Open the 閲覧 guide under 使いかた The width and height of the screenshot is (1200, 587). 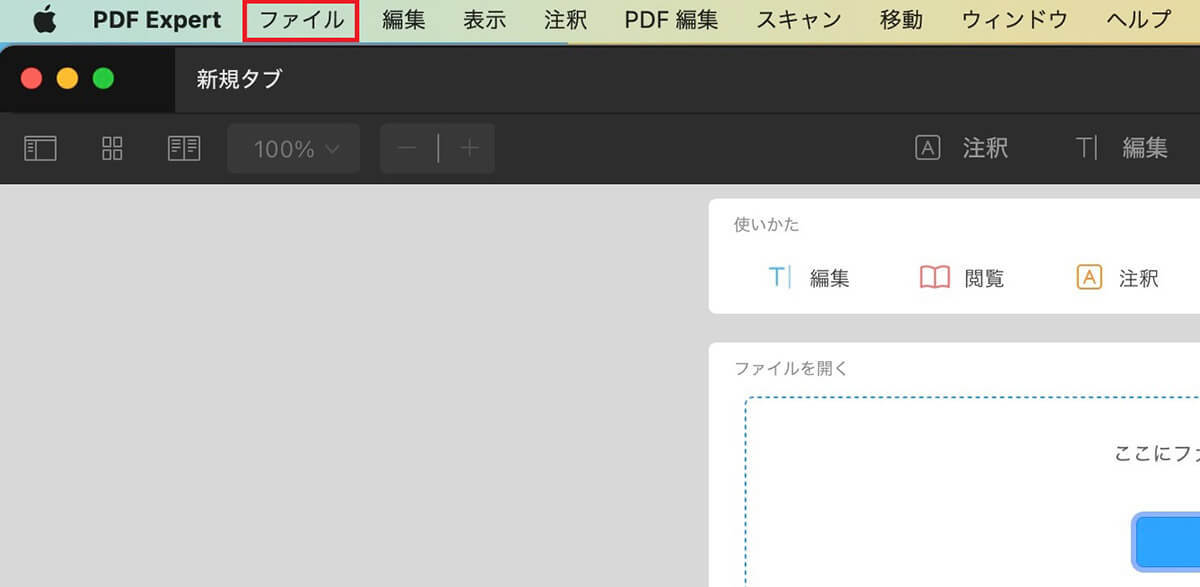962,278
